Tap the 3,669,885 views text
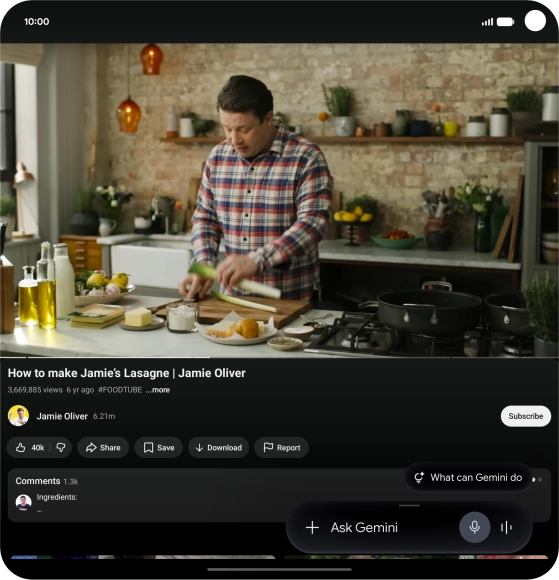559x580 pixels. [35, 390]
